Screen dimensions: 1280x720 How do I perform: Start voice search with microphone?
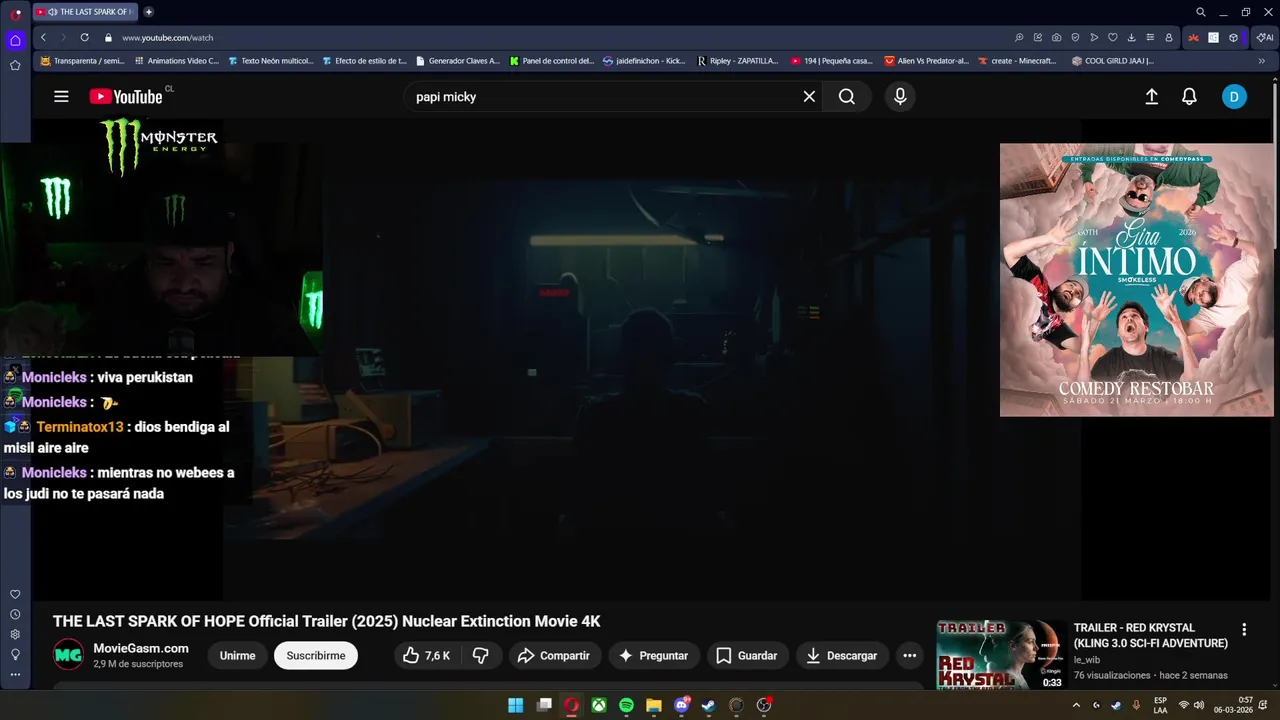tap(900, 97)
